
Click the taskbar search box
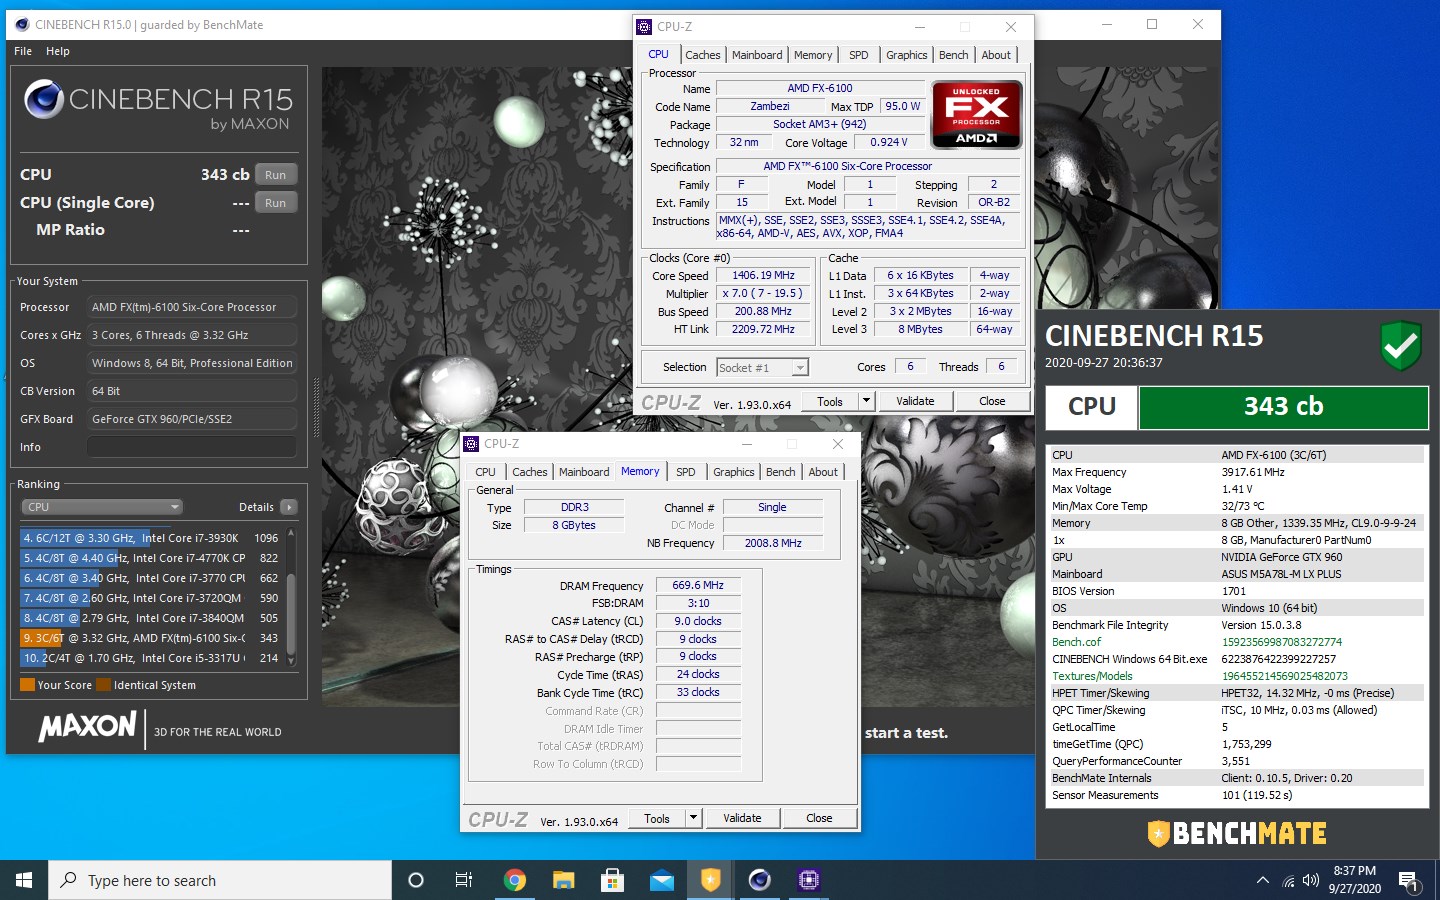(220, 880)
